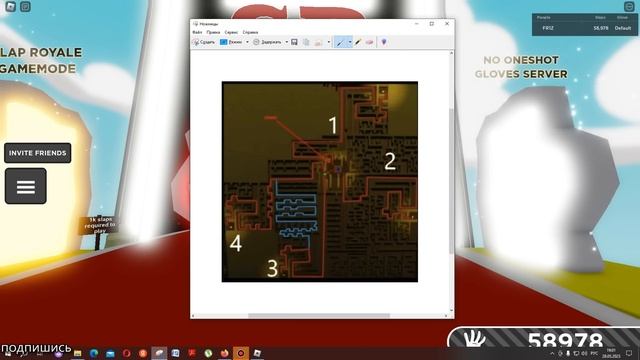Select the Highlighter tool
The width and height of the screenshot is (640, 360).
pyautogui.click(x=358, y=42)
